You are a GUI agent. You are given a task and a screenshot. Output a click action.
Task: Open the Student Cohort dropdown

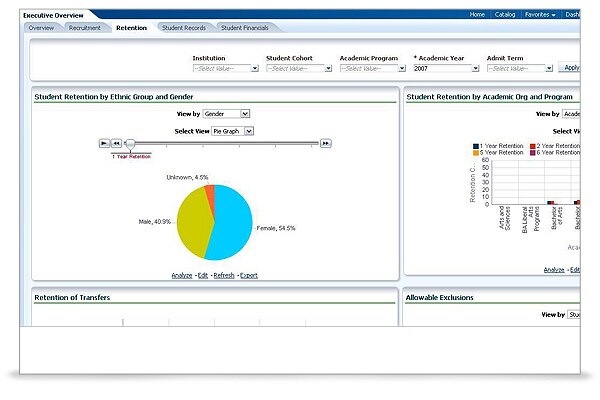click(299, 69)
